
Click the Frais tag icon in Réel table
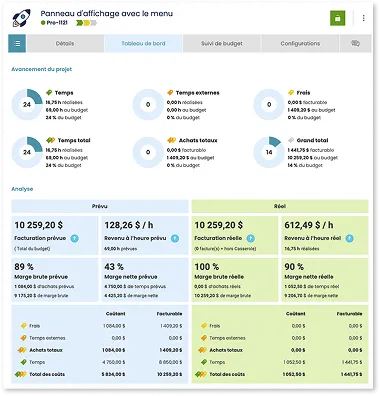coord(204,326)
